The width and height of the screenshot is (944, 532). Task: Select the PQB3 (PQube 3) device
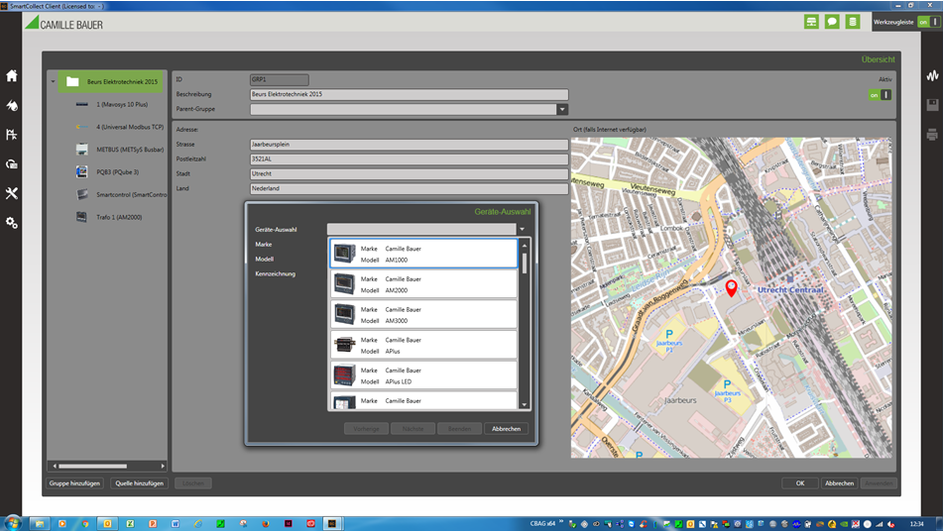pyautogui.click(x=108, y=172)
